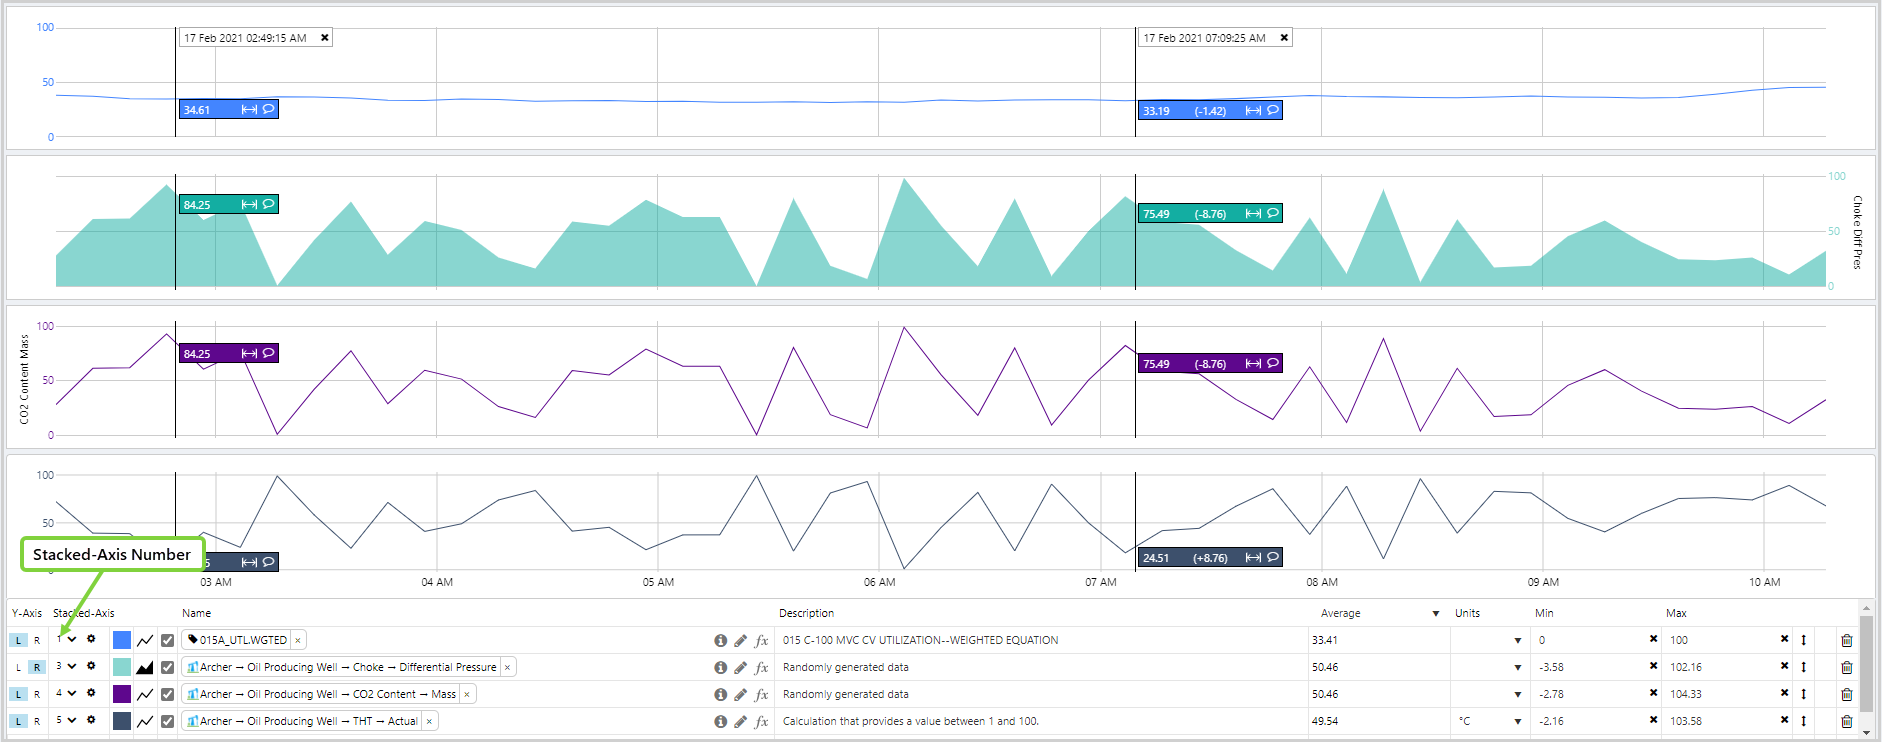Viewport: 1882px width, 742px height.
Task: Open the fx calculation for the THT Actual row
Action: (x=762, y=721)
